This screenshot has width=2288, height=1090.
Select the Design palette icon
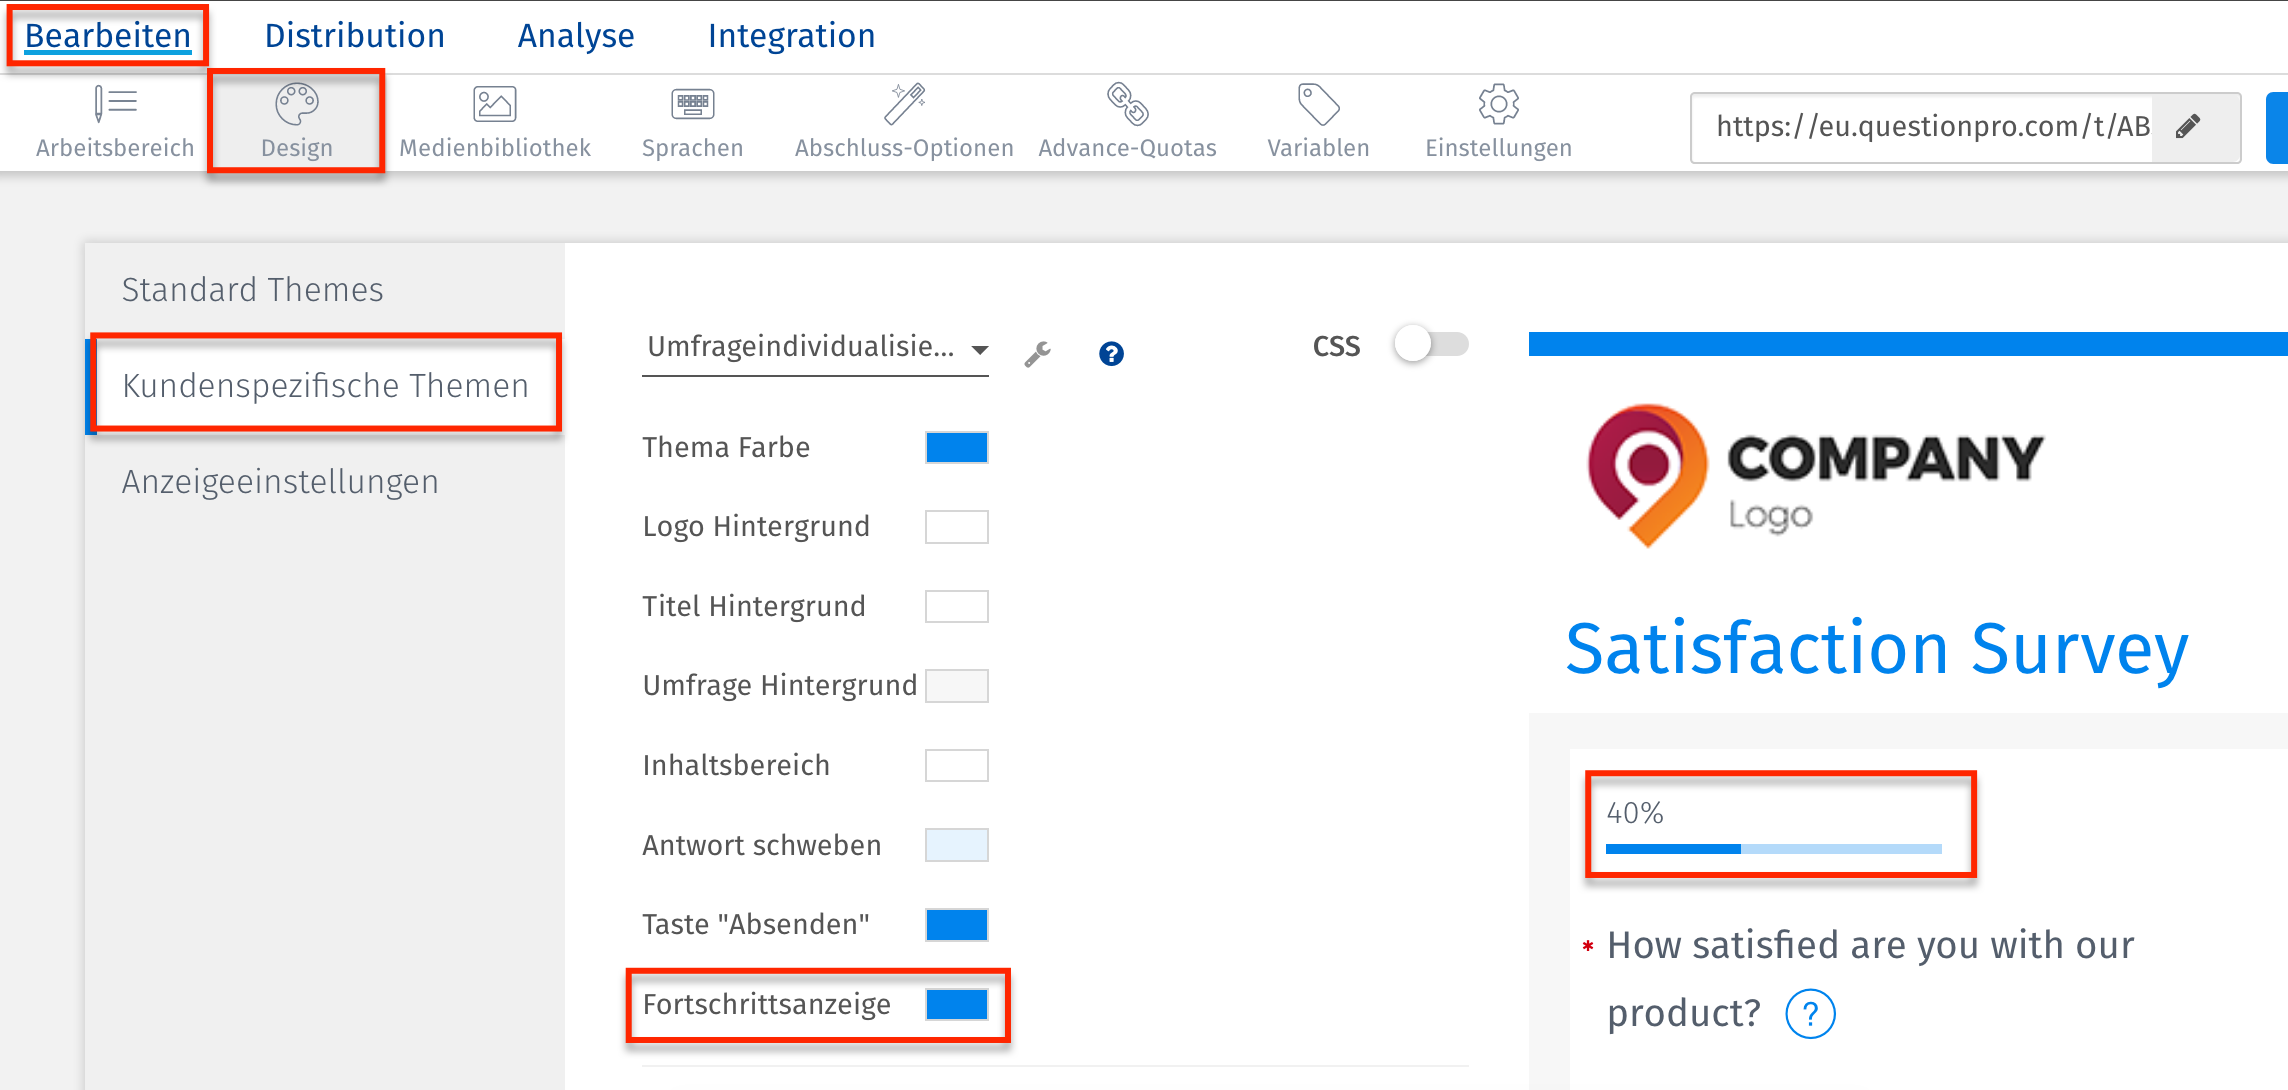tap(296, 120)
